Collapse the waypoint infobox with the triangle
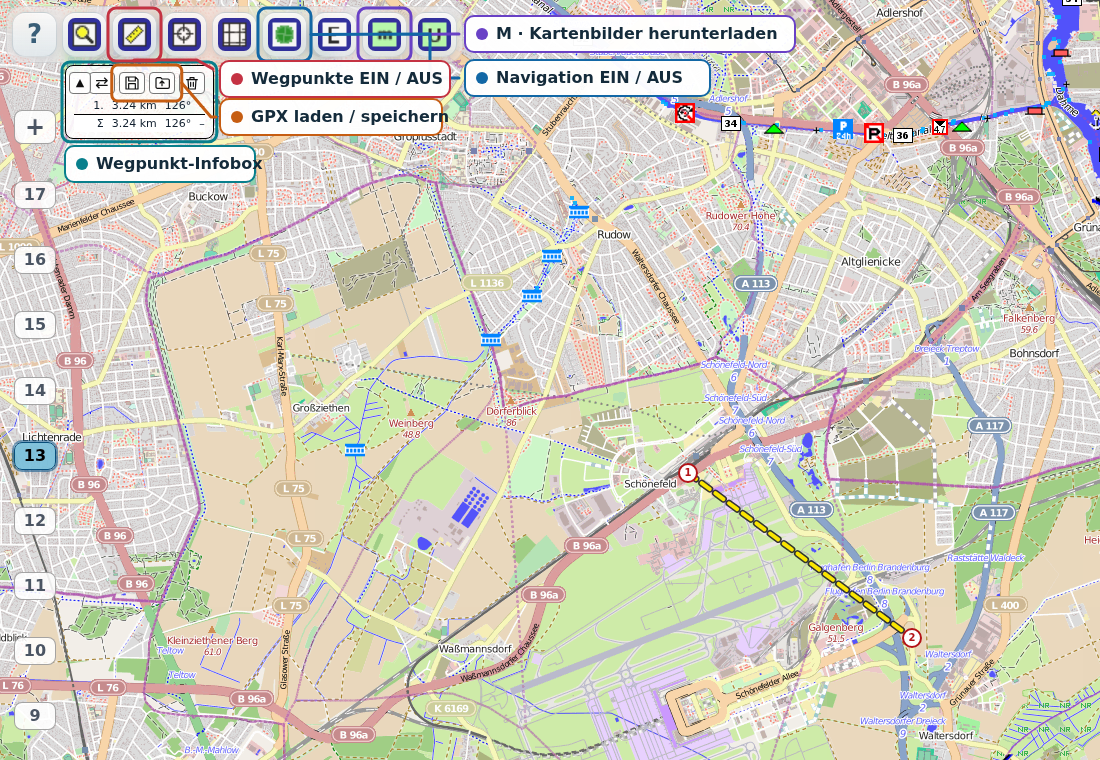1100x760 pixels. [80, 83]
